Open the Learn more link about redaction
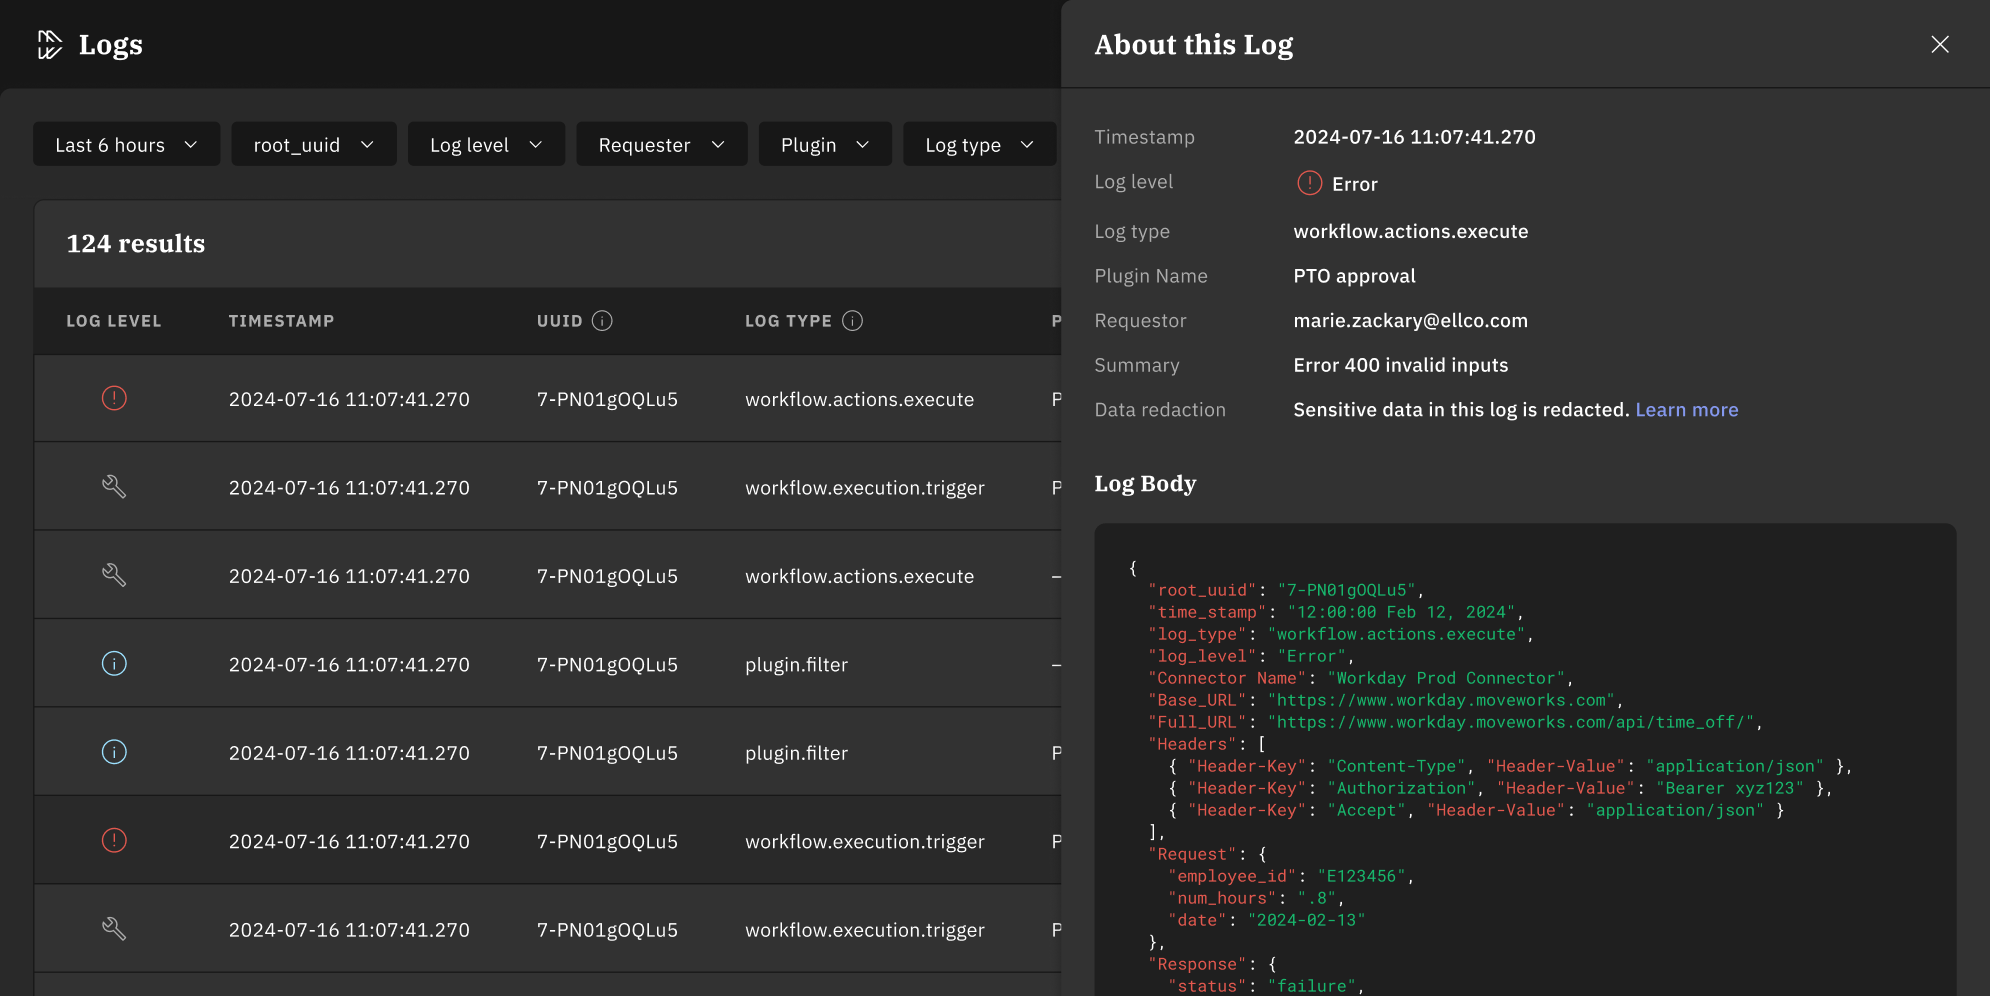The width and height of the screenshot is (1990, 996). pyautogui.click(x=1686, y=410)
